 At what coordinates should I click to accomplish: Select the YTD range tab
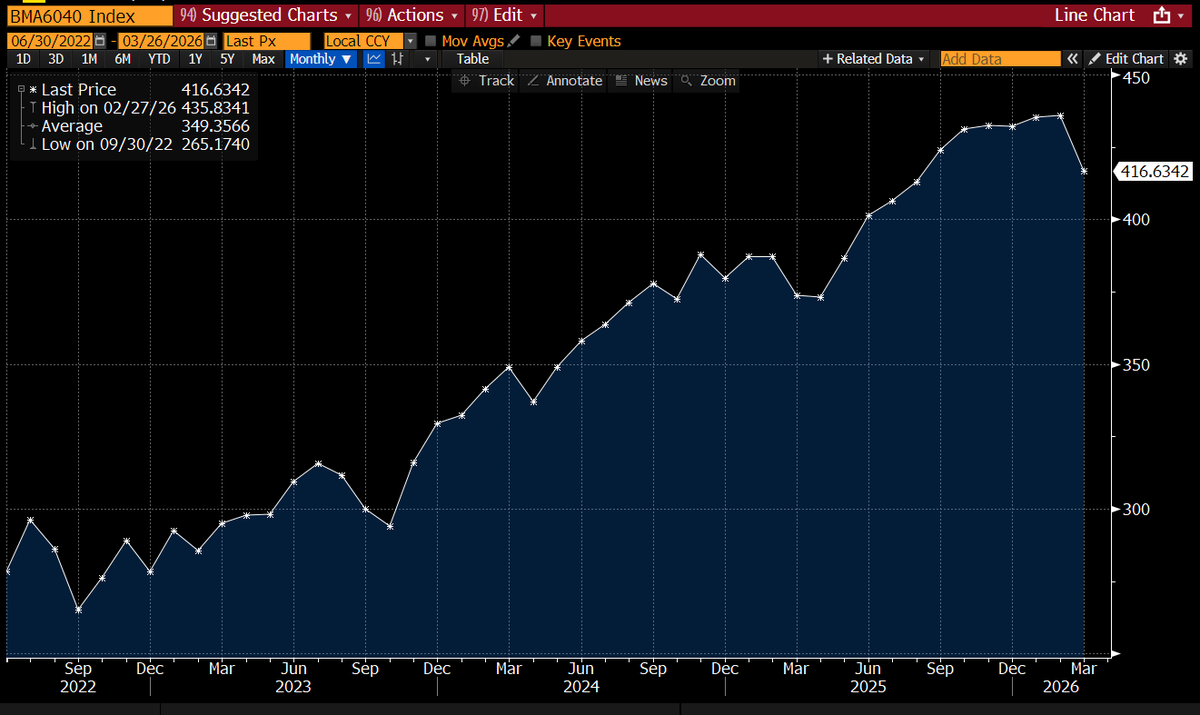coord(159,59)
